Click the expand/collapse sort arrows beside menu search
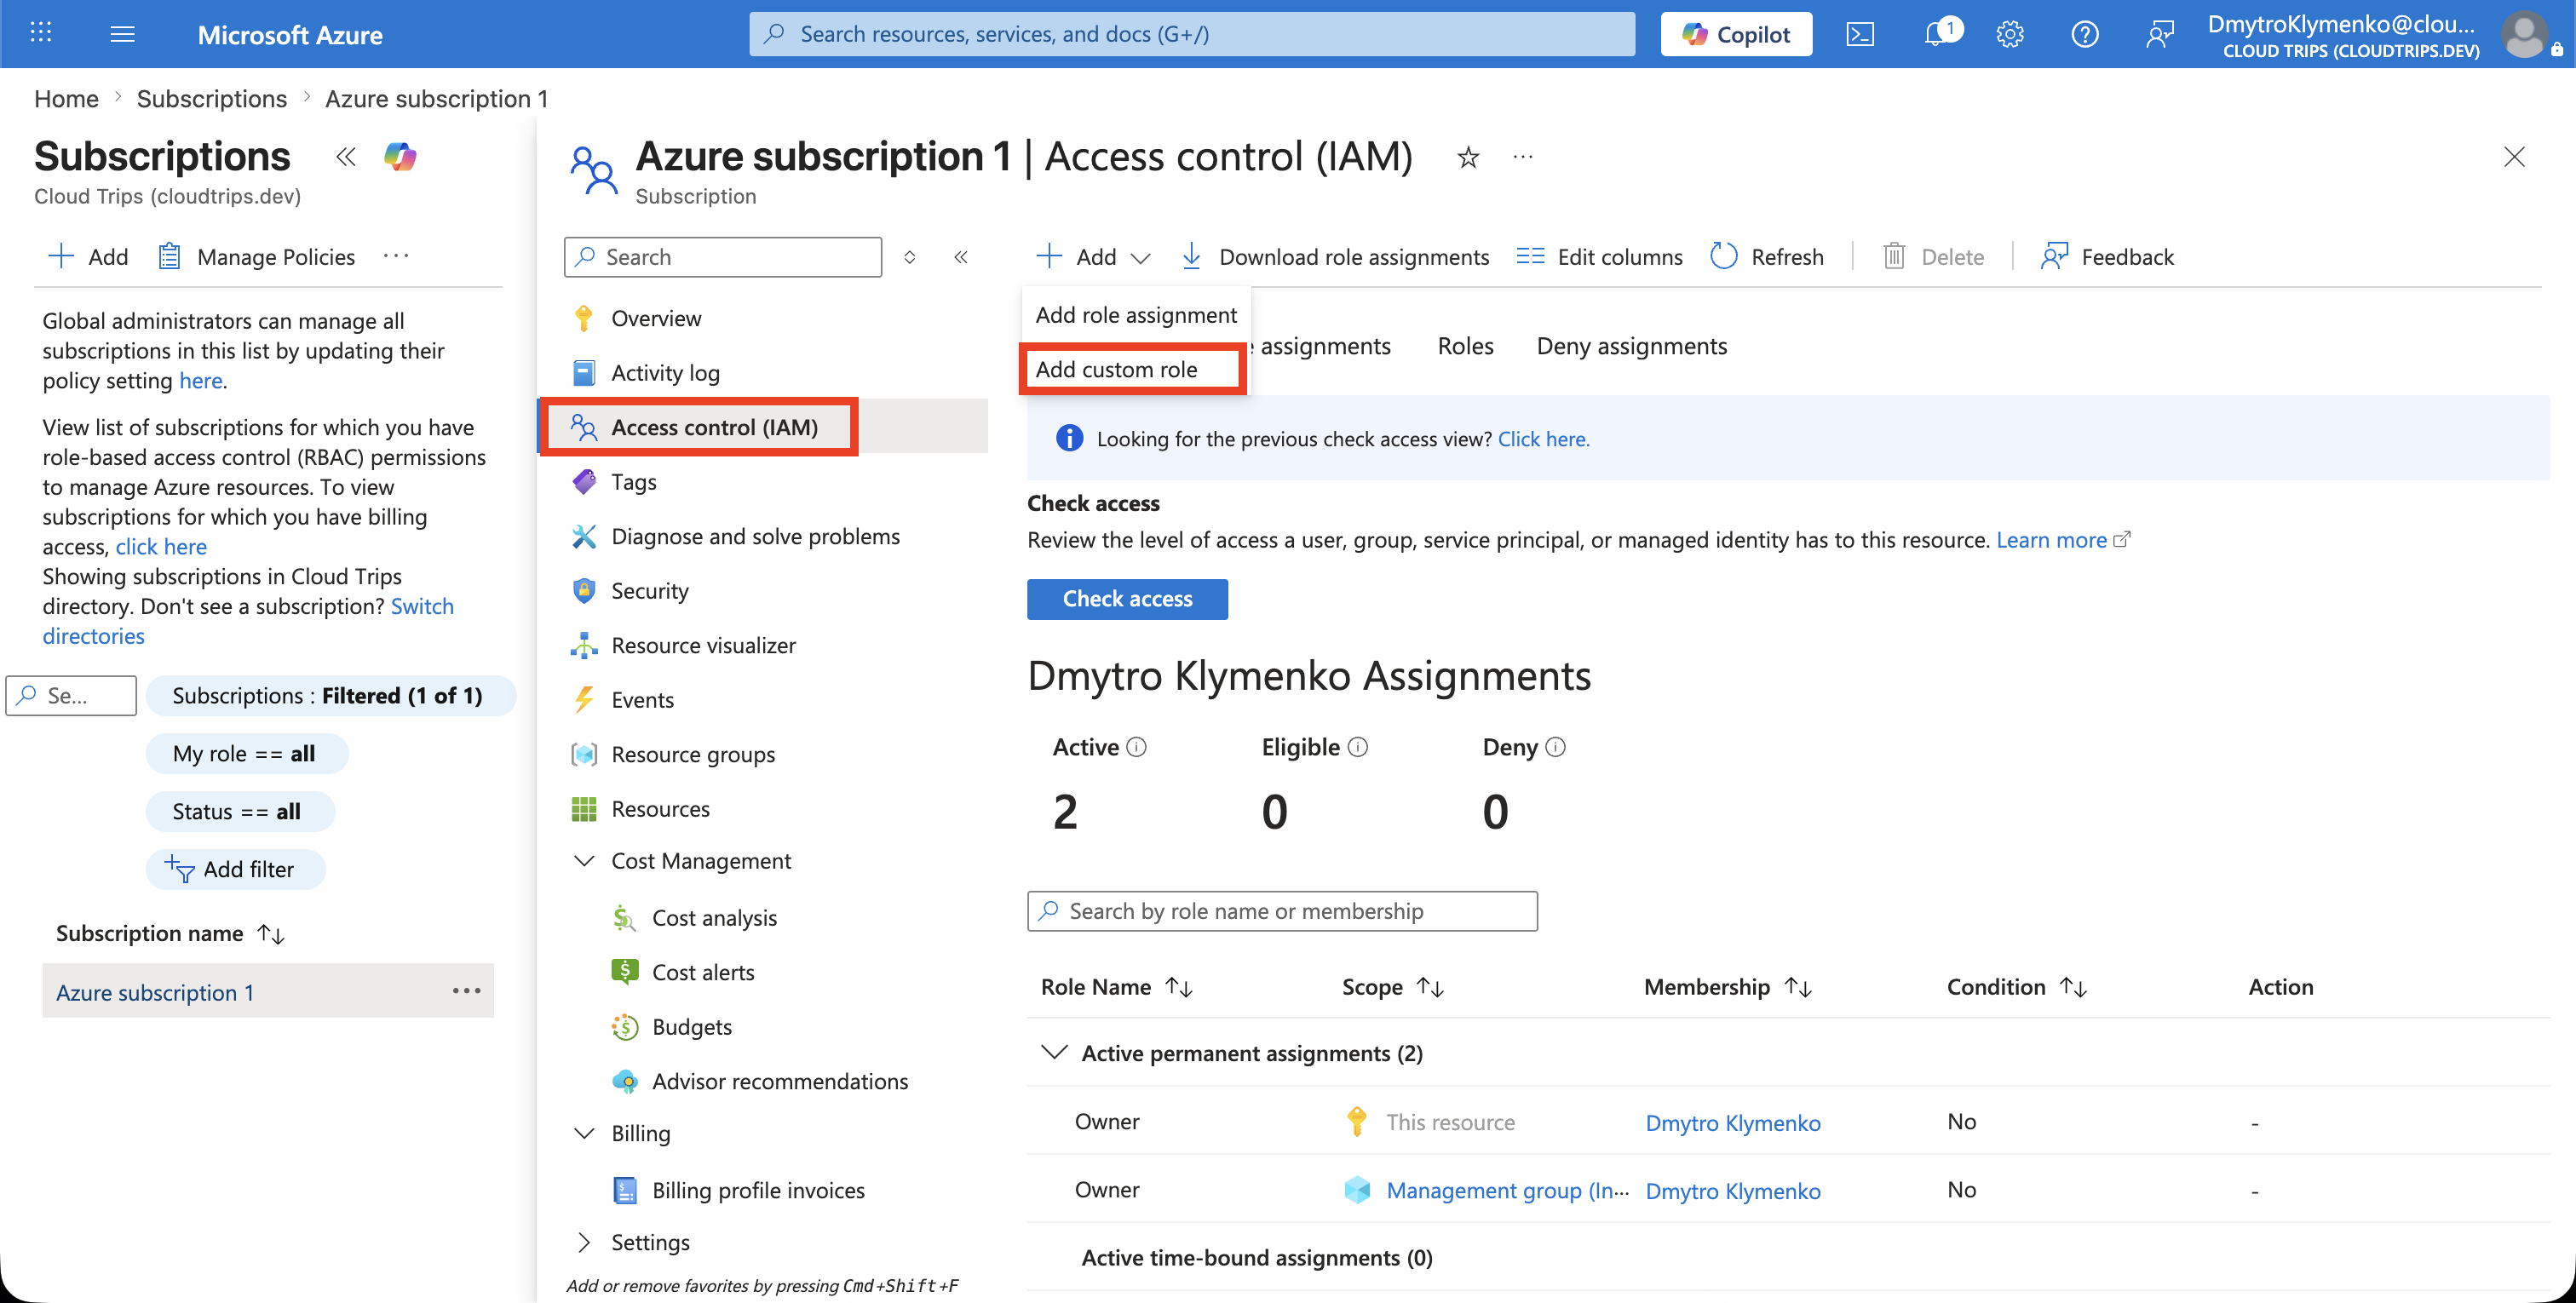 (909, 257)
